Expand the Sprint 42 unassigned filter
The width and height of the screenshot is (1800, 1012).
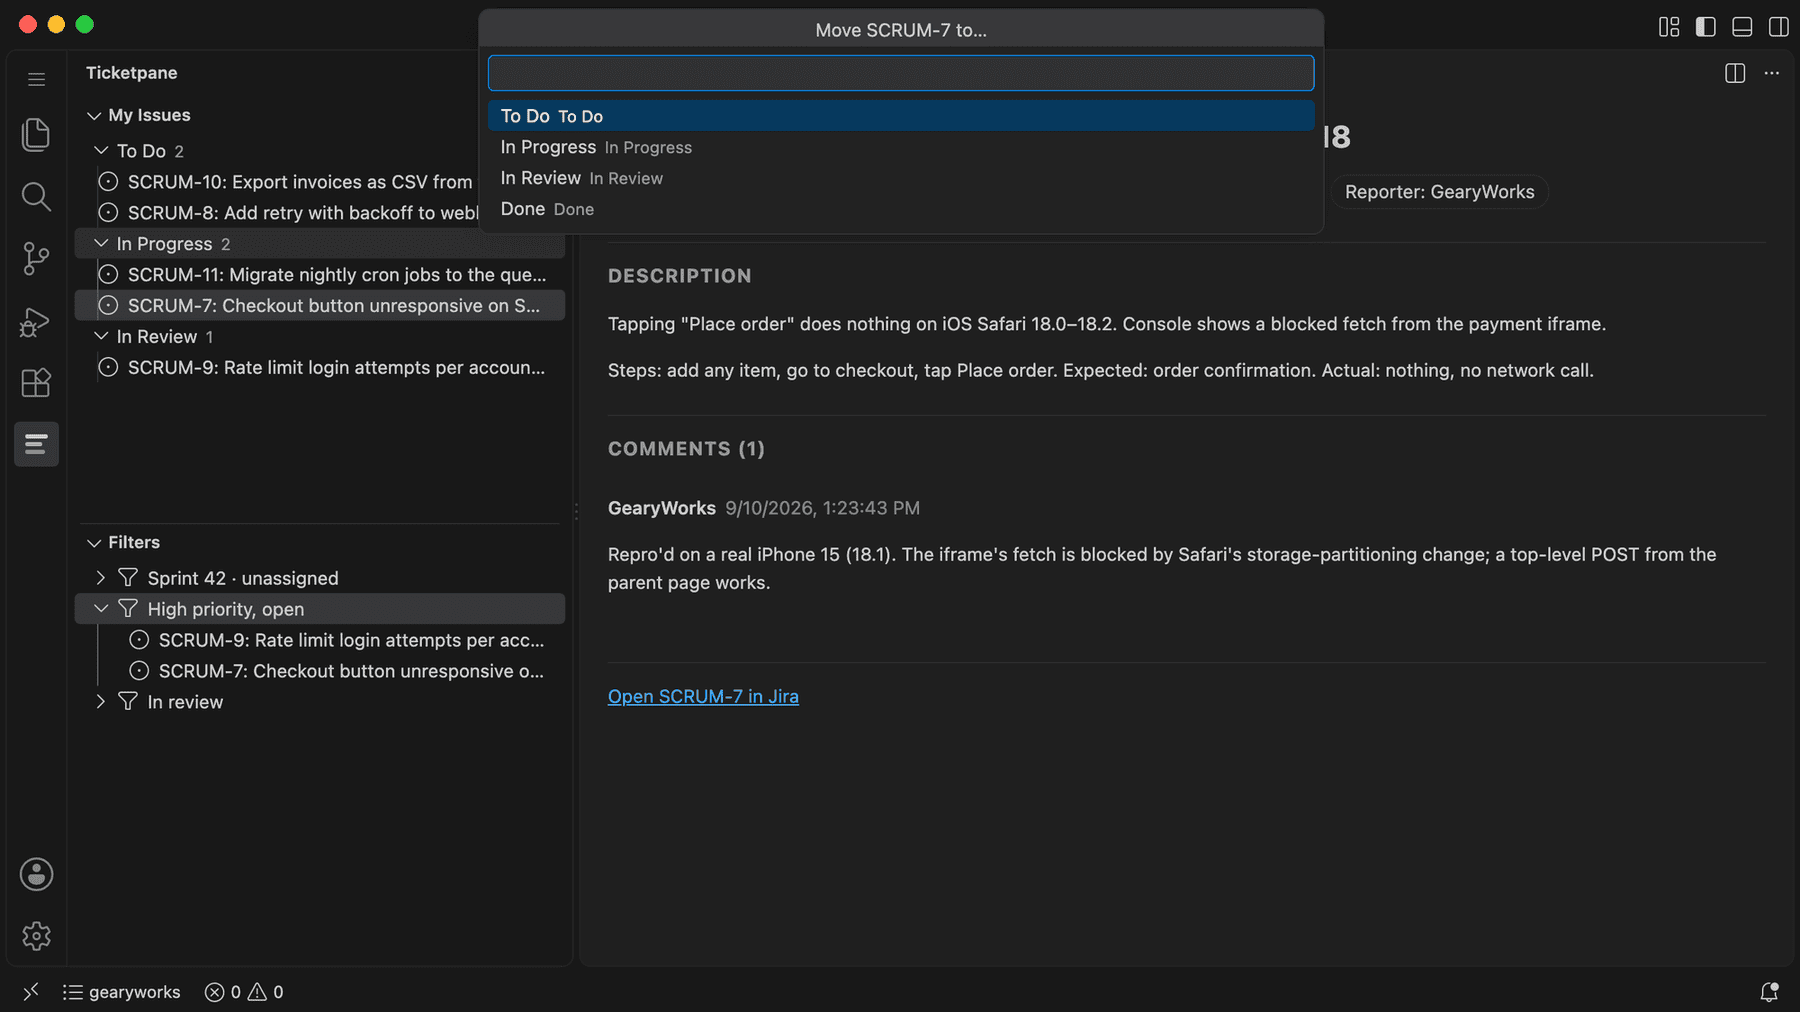click(101, 578)
